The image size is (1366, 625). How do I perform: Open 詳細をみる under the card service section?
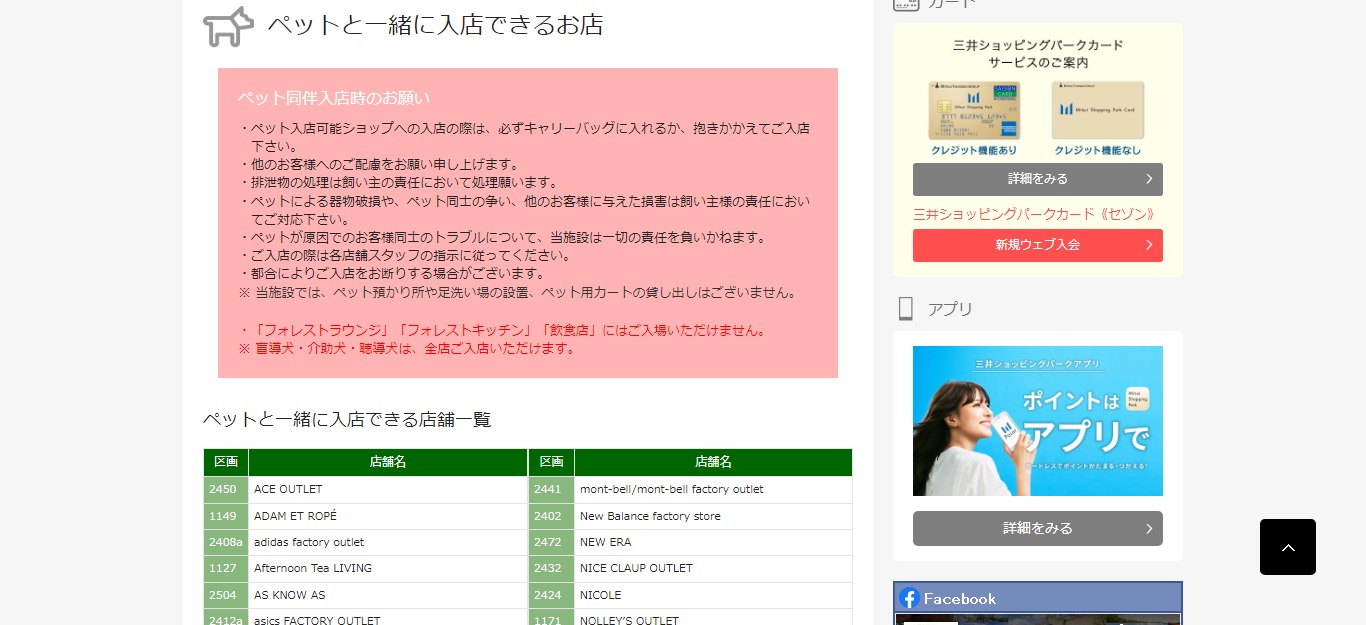(1038, 179)
